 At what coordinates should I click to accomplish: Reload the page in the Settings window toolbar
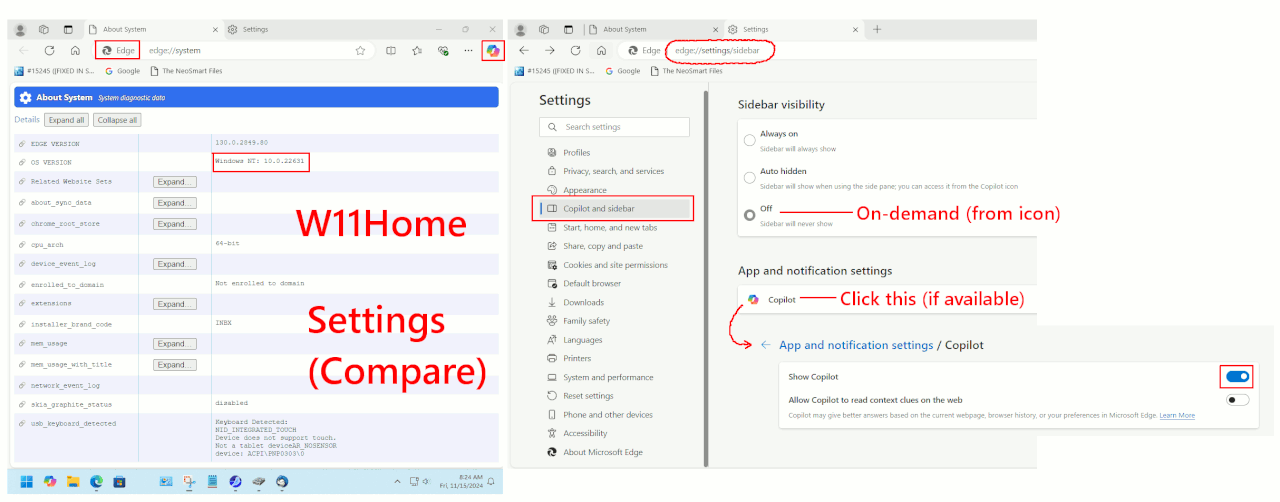pyautogui.click(x=575, y=50)
